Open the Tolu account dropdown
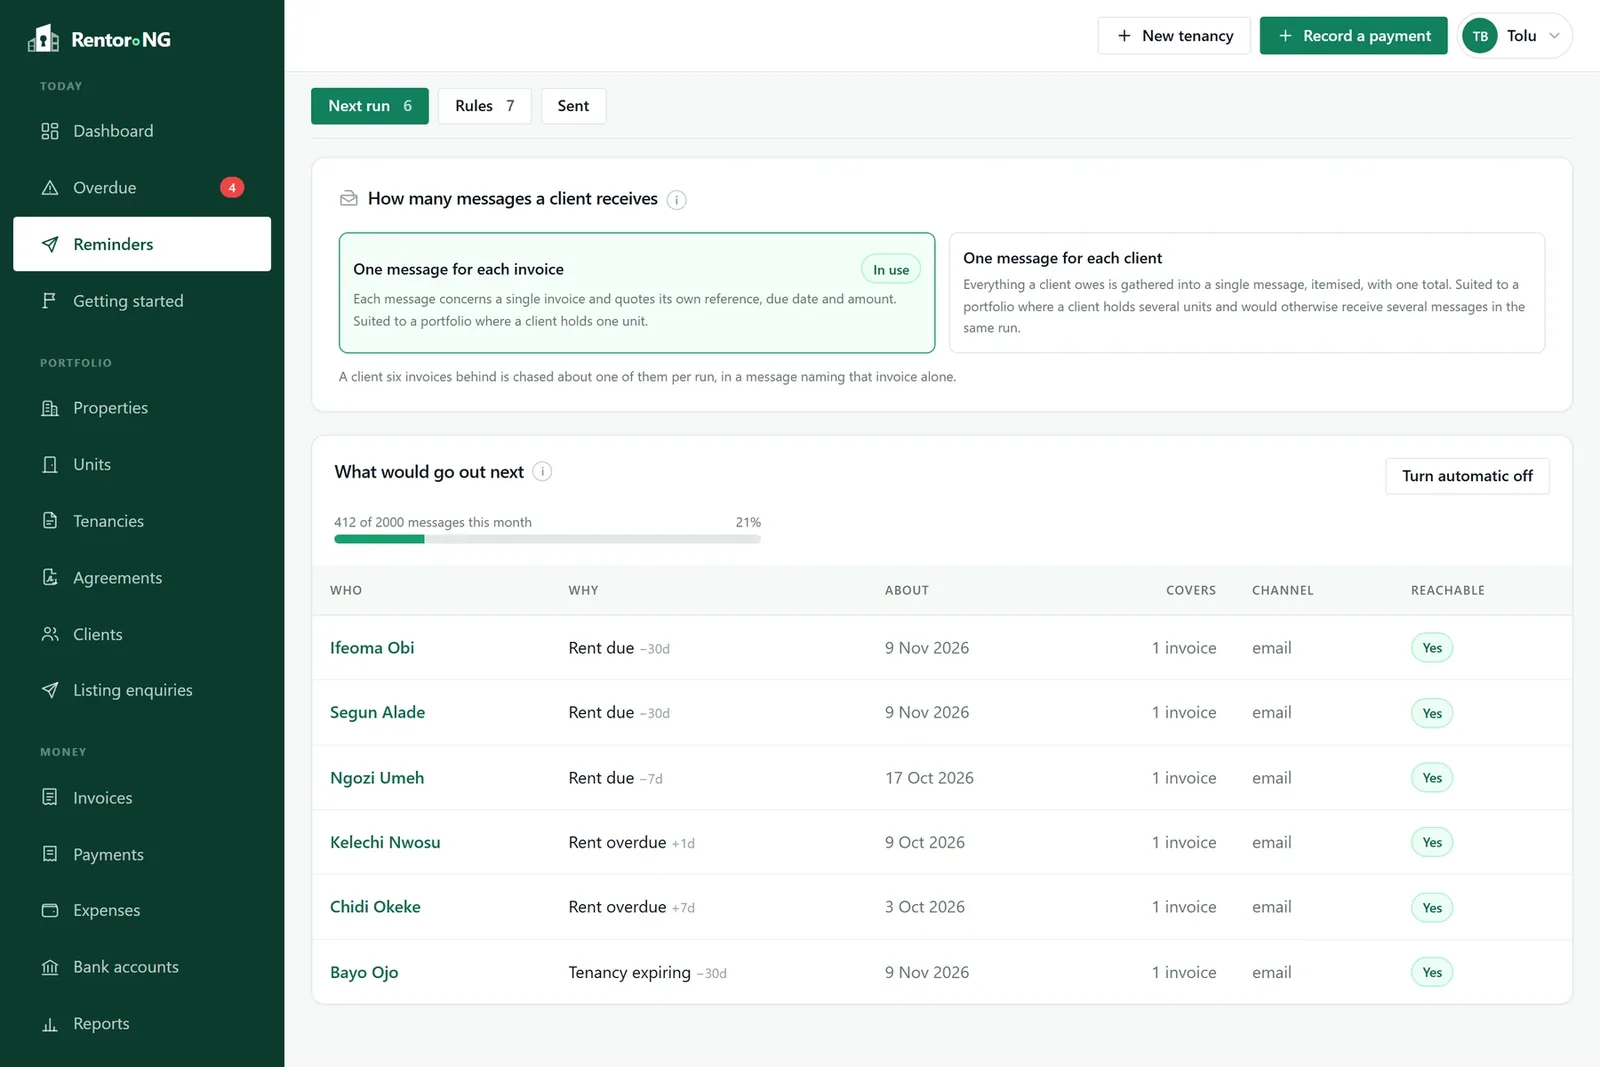The width and height of the screenshot is (1600, 1067). (x=1515, y=36)
